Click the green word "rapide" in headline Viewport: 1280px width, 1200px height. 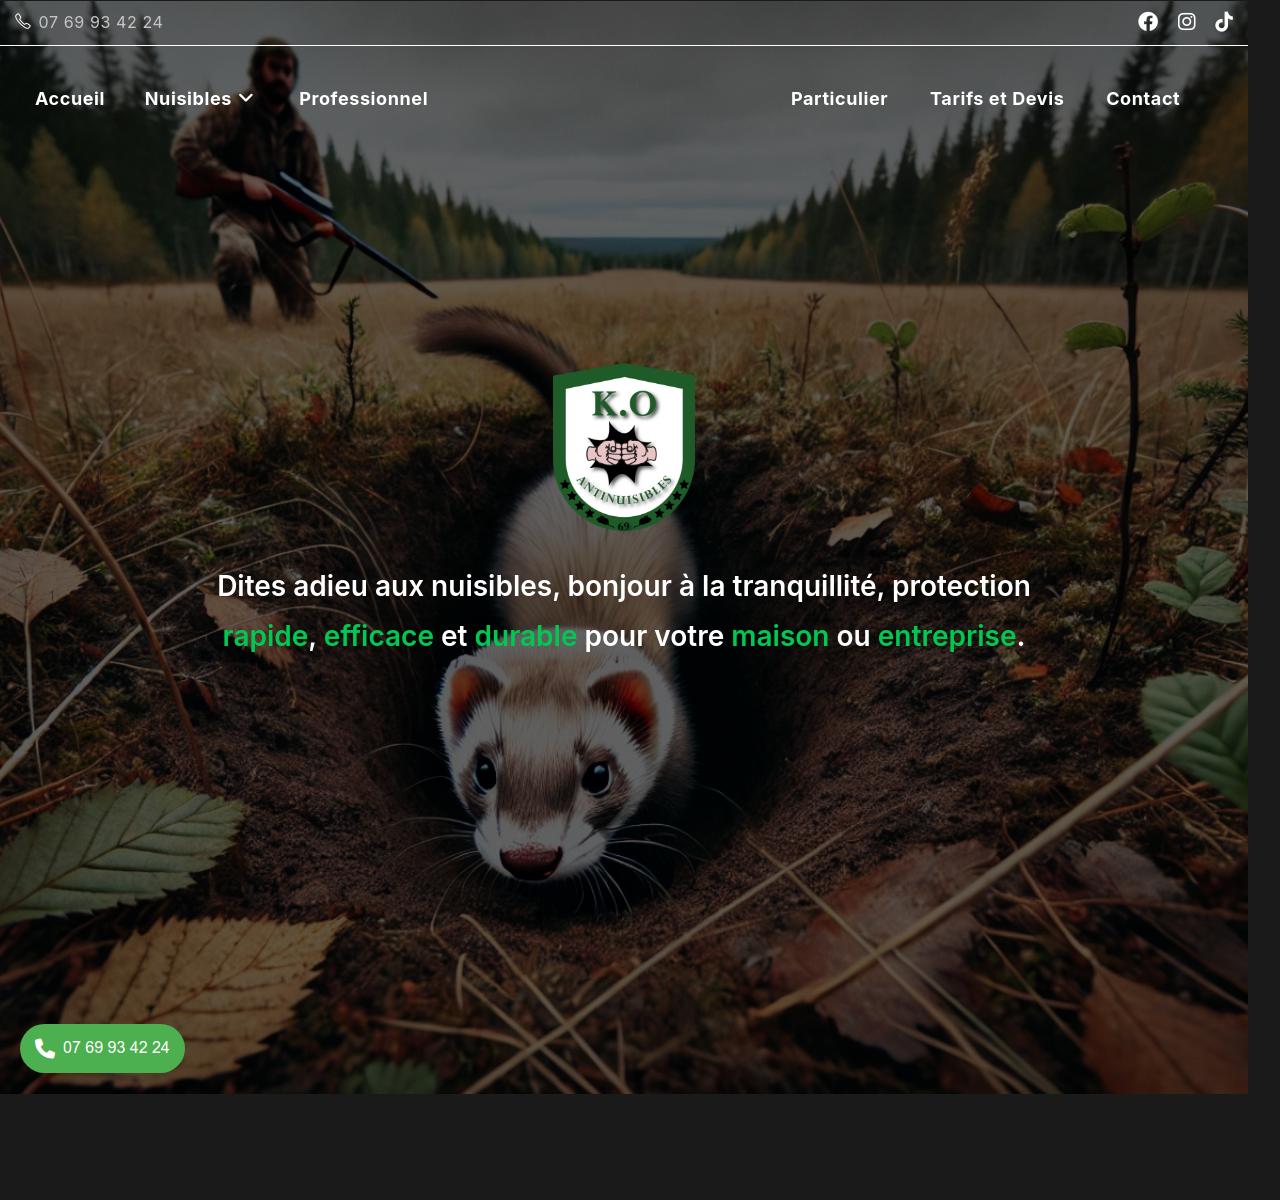click(265, 636)
